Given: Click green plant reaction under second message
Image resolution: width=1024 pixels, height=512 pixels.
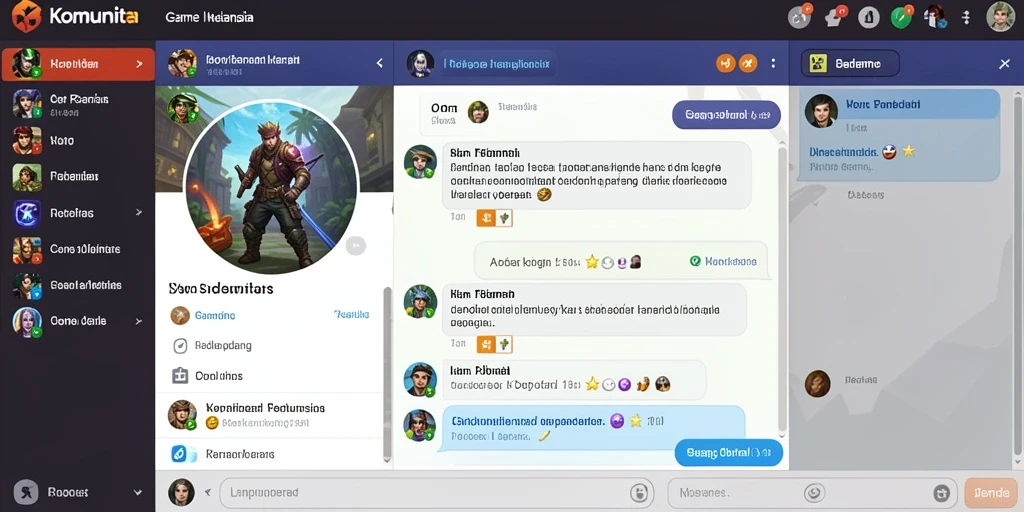Looking at the screenshot, I should pyautogui.click(x=504, y=344).
